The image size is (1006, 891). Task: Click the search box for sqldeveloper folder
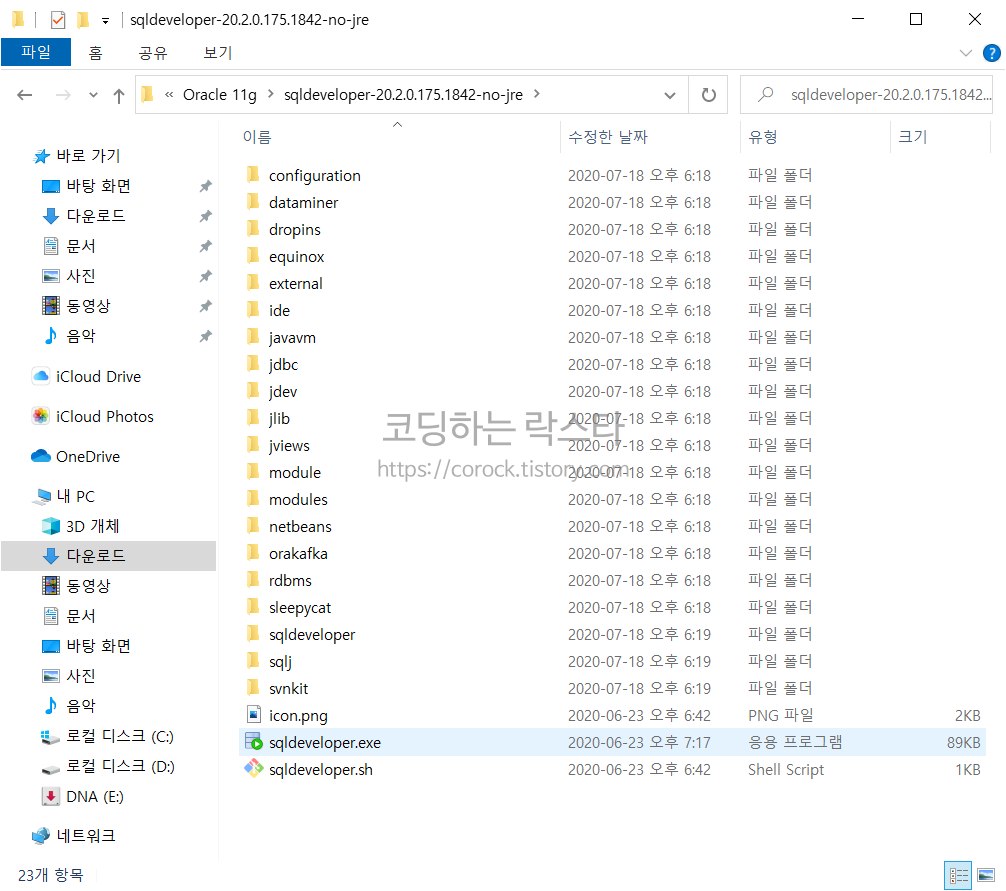[866, 95]
